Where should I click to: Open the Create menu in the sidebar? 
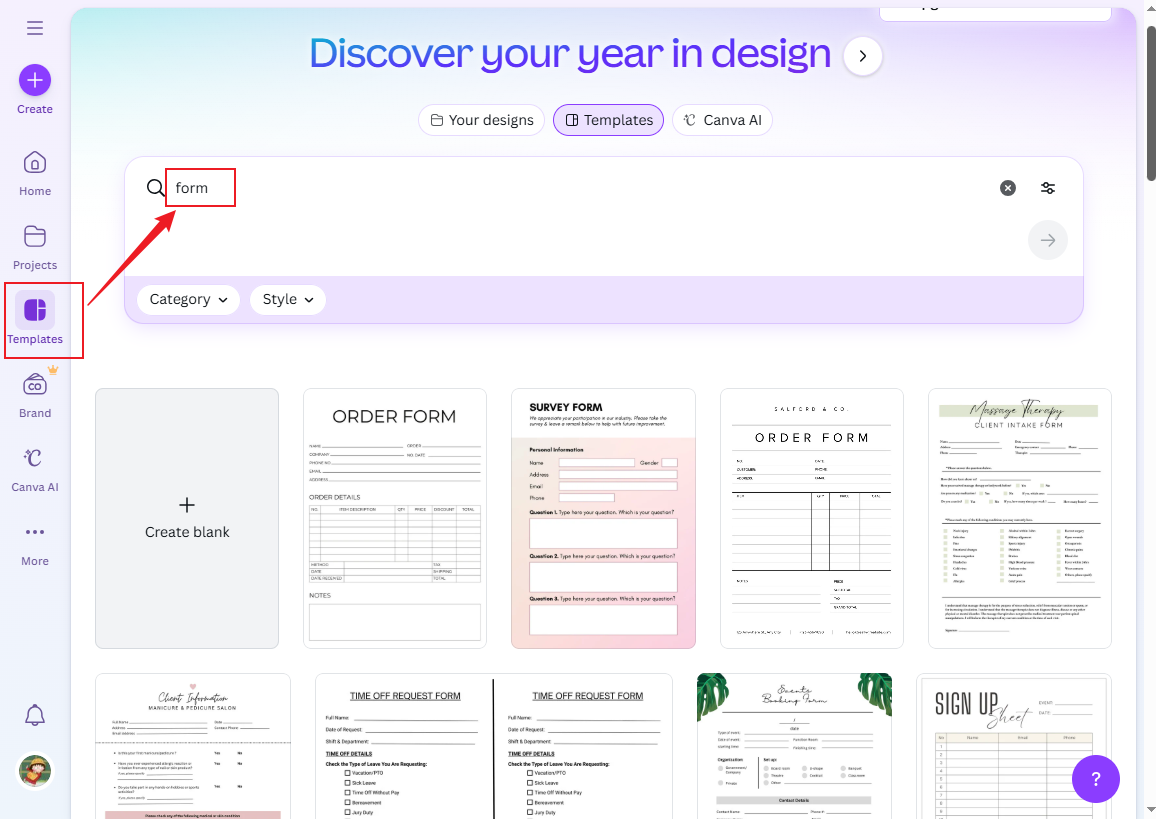point(34,79)
